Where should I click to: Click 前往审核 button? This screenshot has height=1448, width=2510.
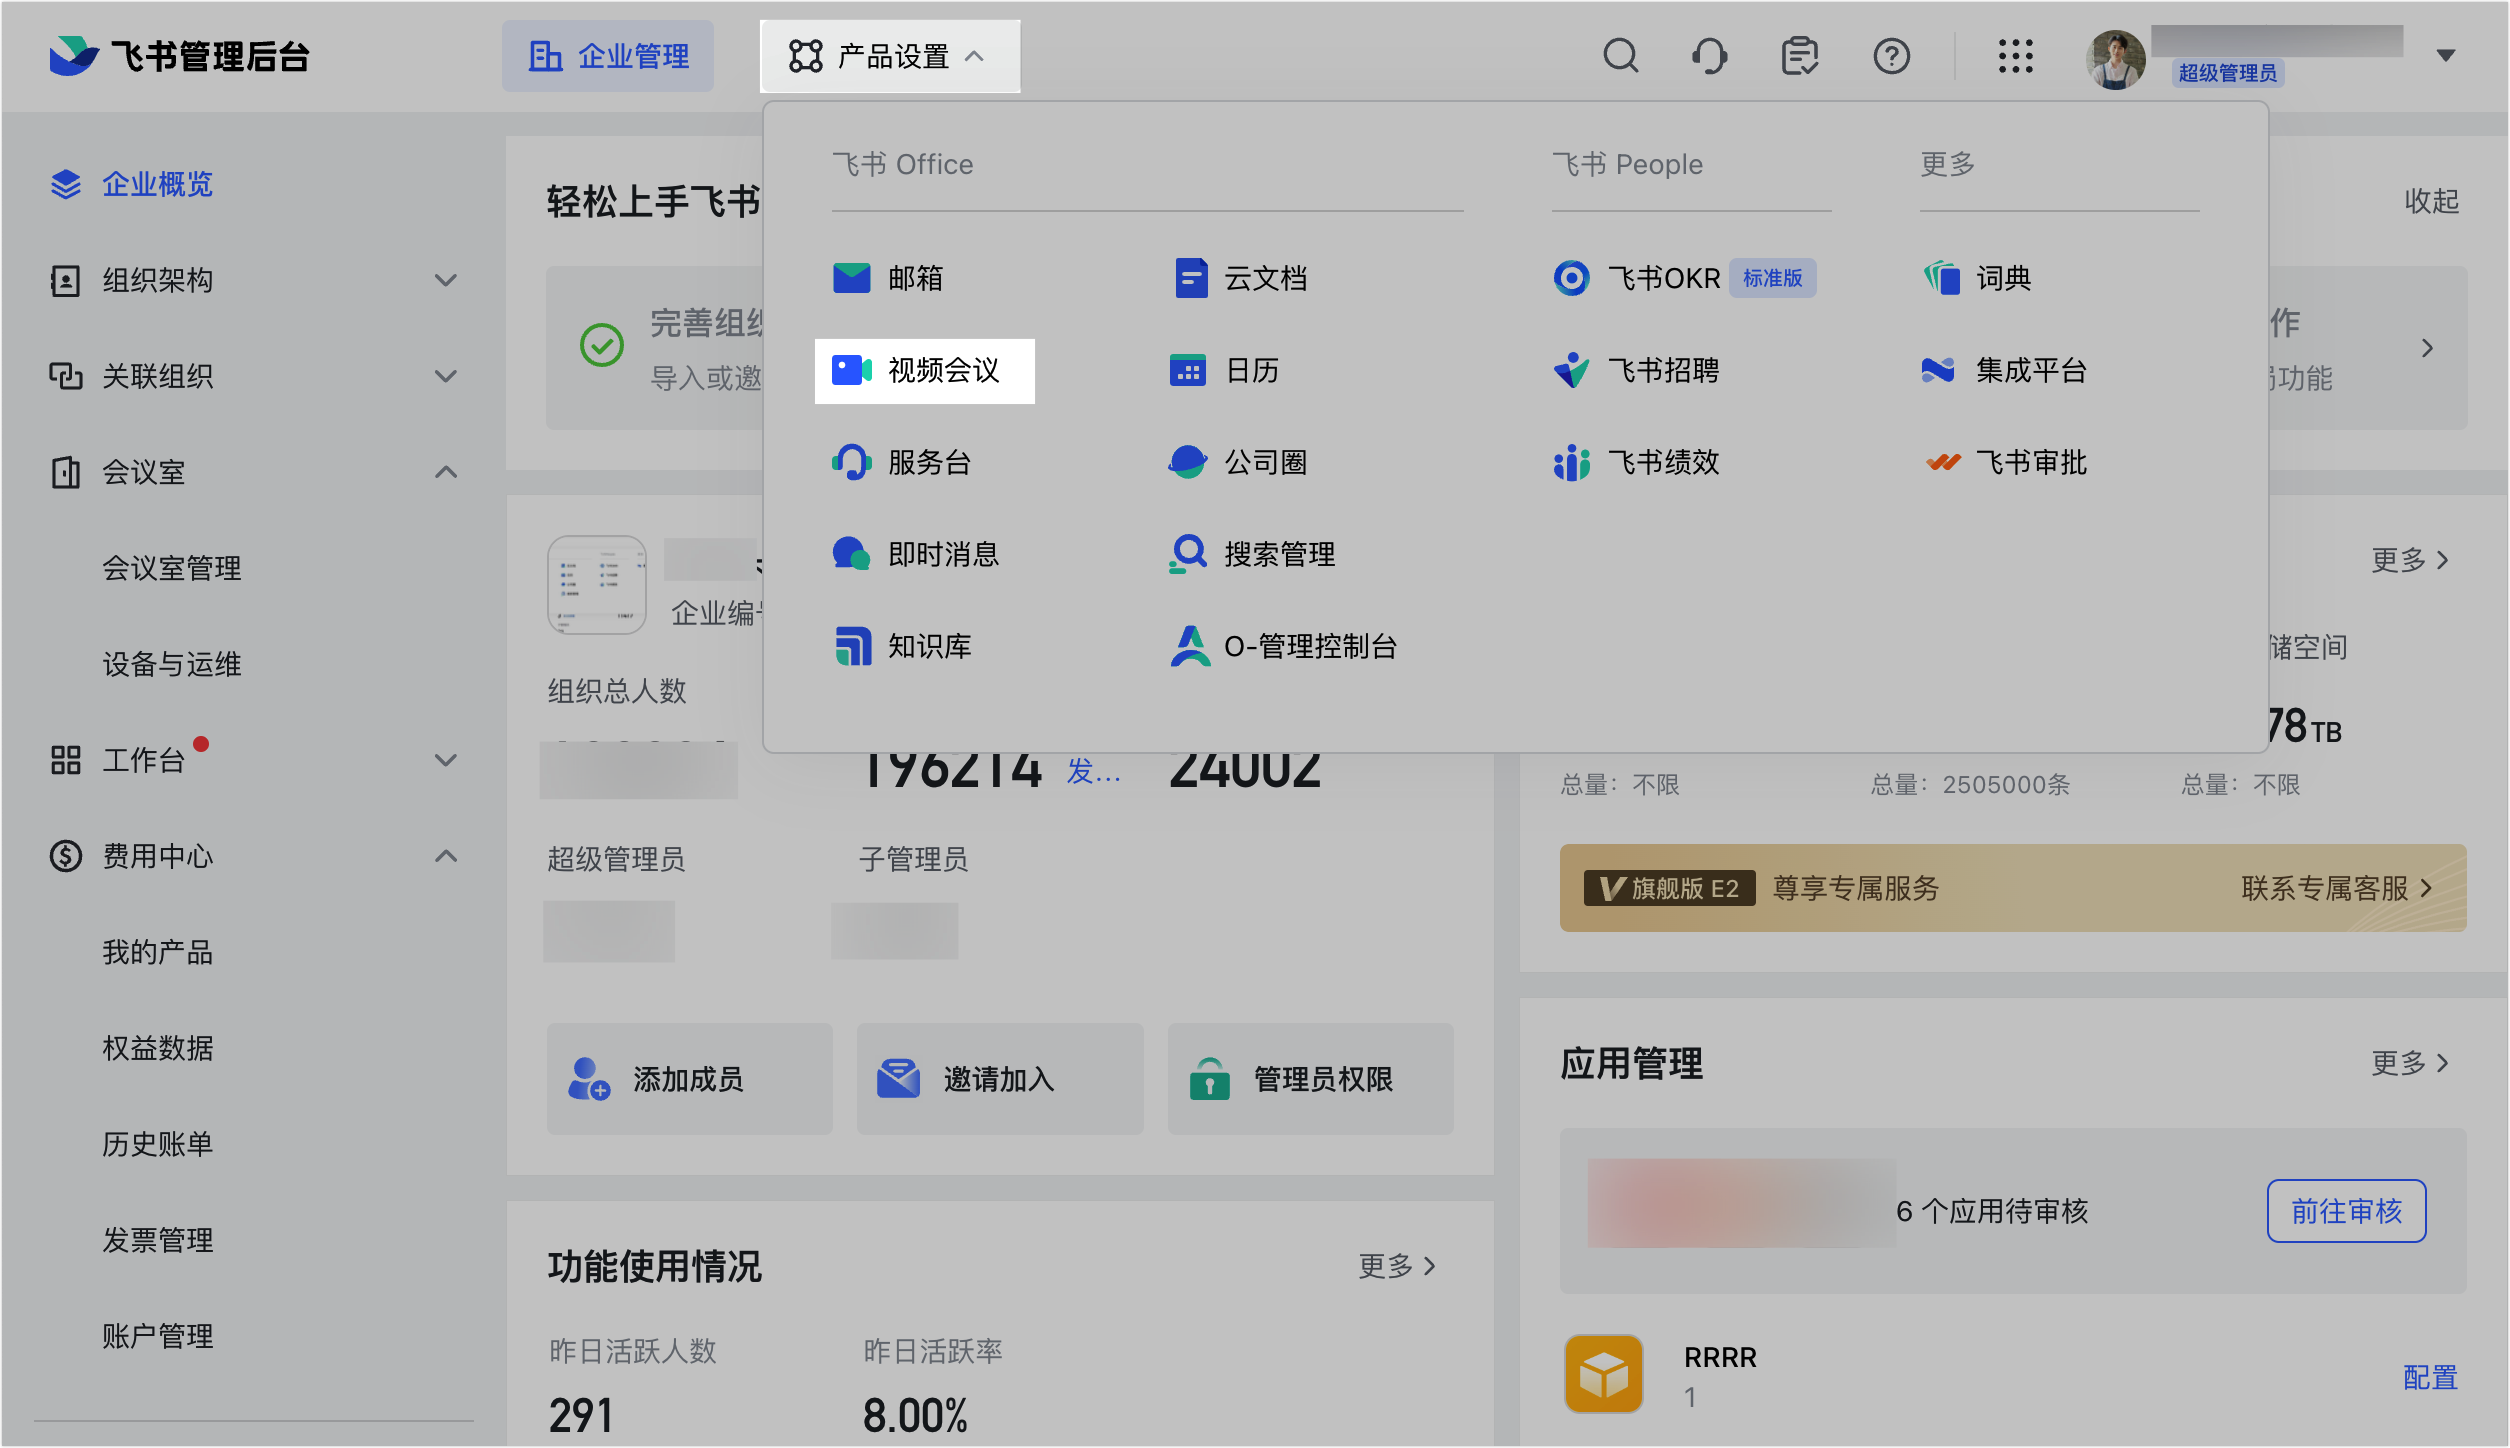(2346, 1211)
